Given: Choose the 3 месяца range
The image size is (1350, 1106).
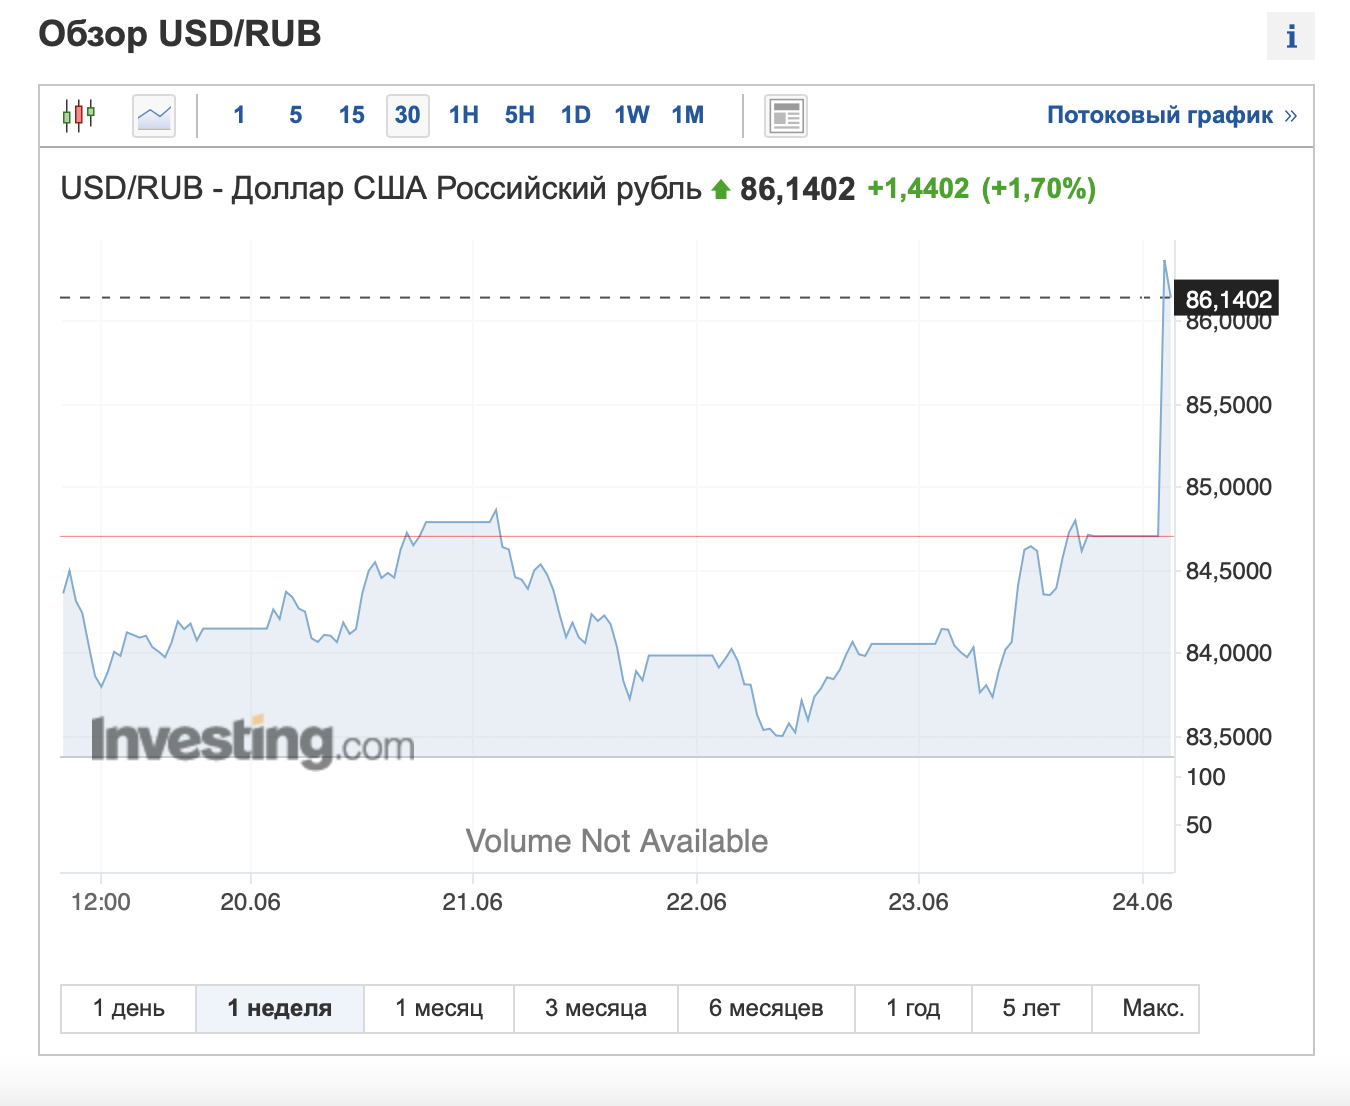Looking at the screenshot, I should [596, 1008].
